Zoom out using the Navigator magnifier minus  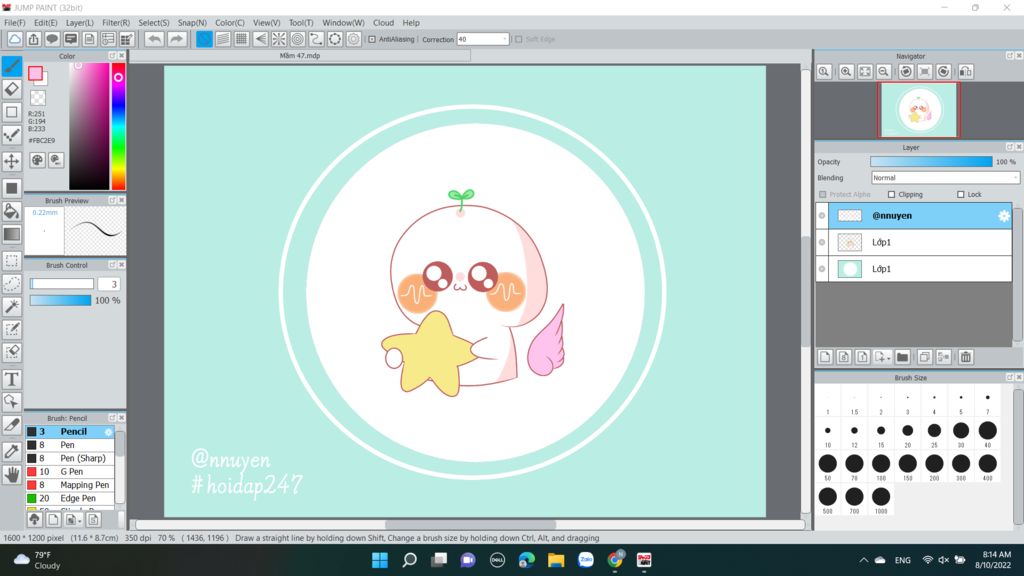[884, 72]
